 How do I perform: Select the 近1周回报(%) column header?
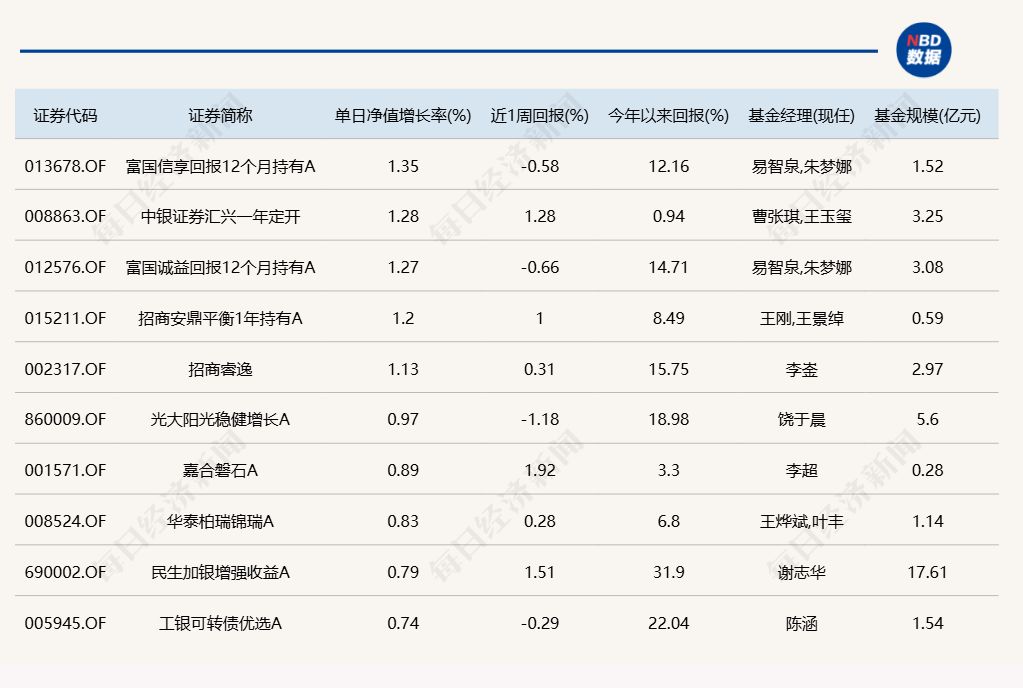click(x=540, y=115)
